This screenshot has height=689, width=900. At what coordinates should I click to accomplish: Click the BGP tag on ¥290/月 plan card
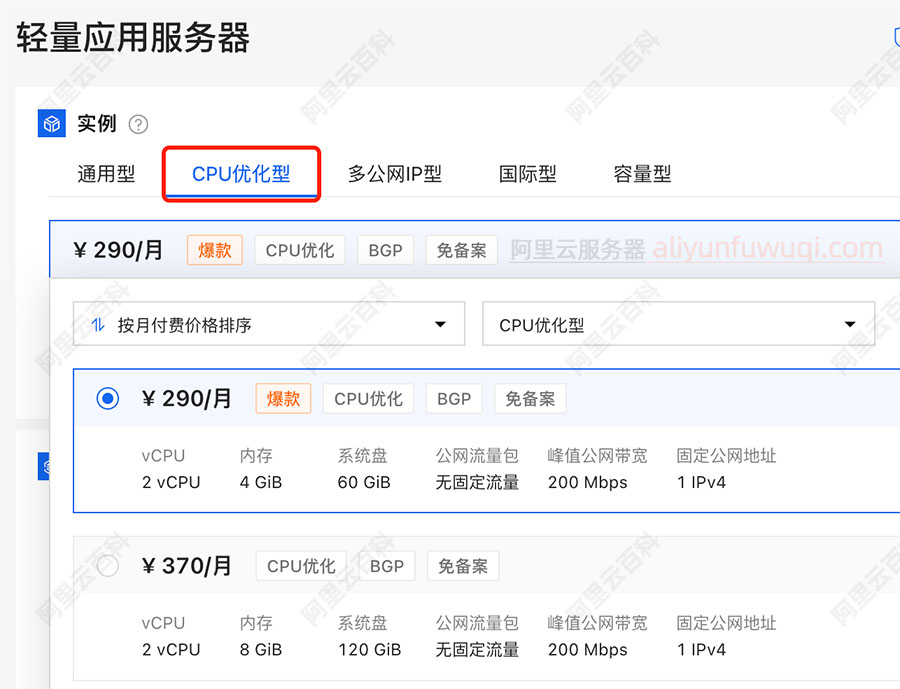453,398
